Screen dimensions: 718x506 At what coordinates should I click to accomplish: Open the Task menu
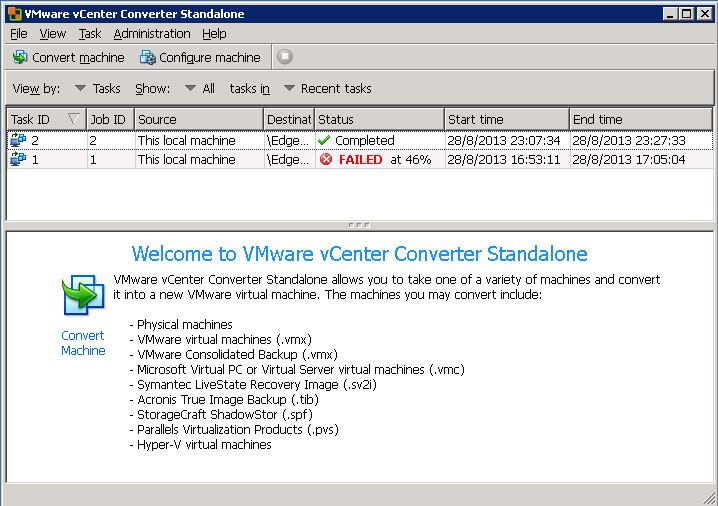point(90,34)
